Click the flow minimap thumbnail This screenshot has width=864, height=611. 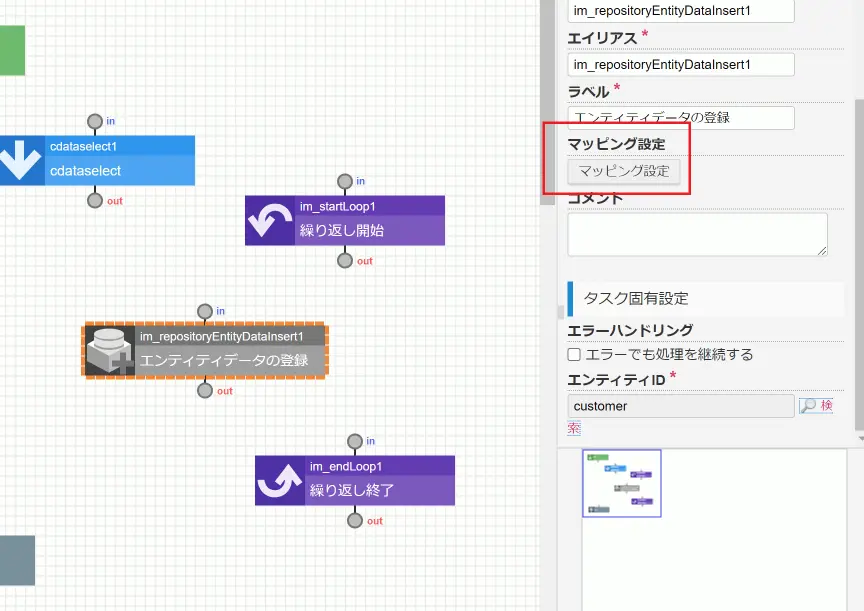click(622, 483)
